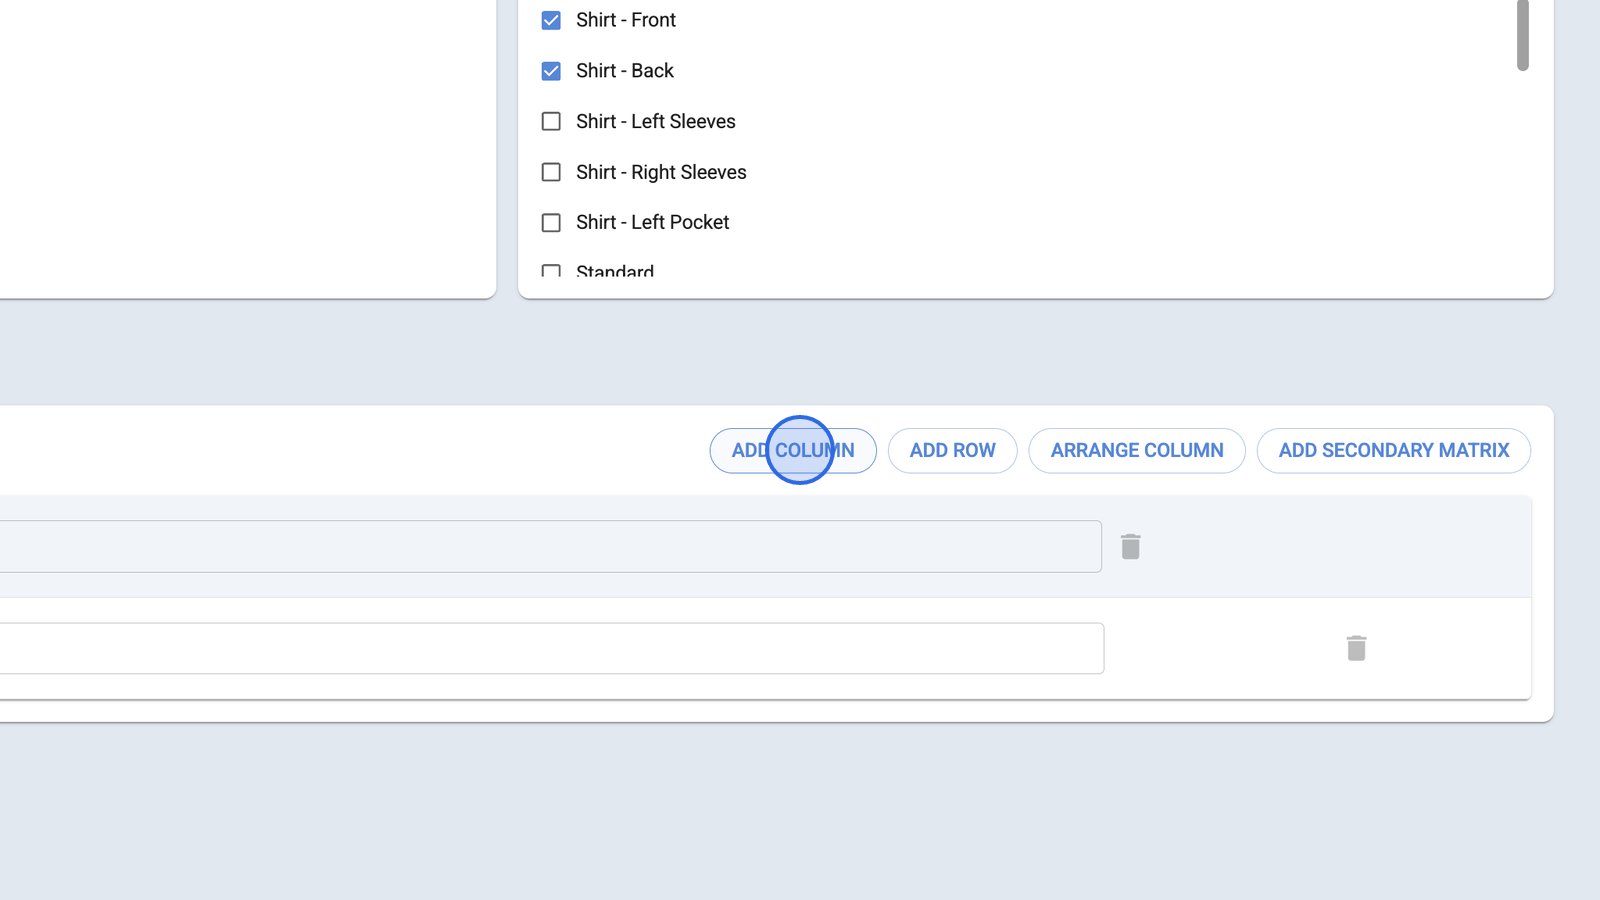Screen dimensions: 1600x900
Task: Click the white second row text field
Action: 550,649
